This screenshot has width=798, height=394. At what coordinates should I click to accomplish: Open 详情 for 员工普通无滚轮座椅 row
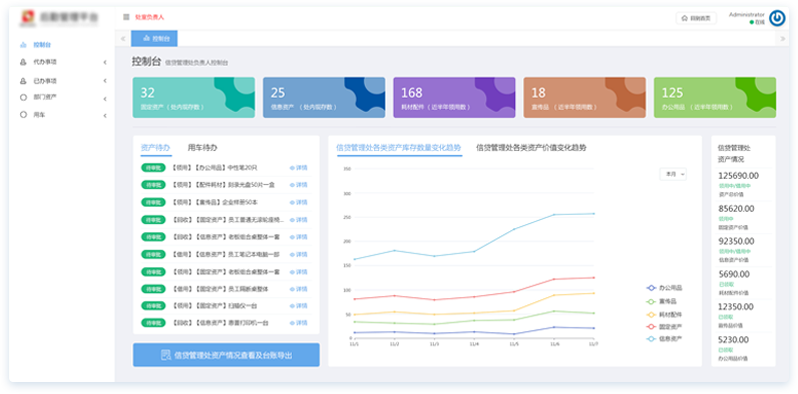click(299, 220)
